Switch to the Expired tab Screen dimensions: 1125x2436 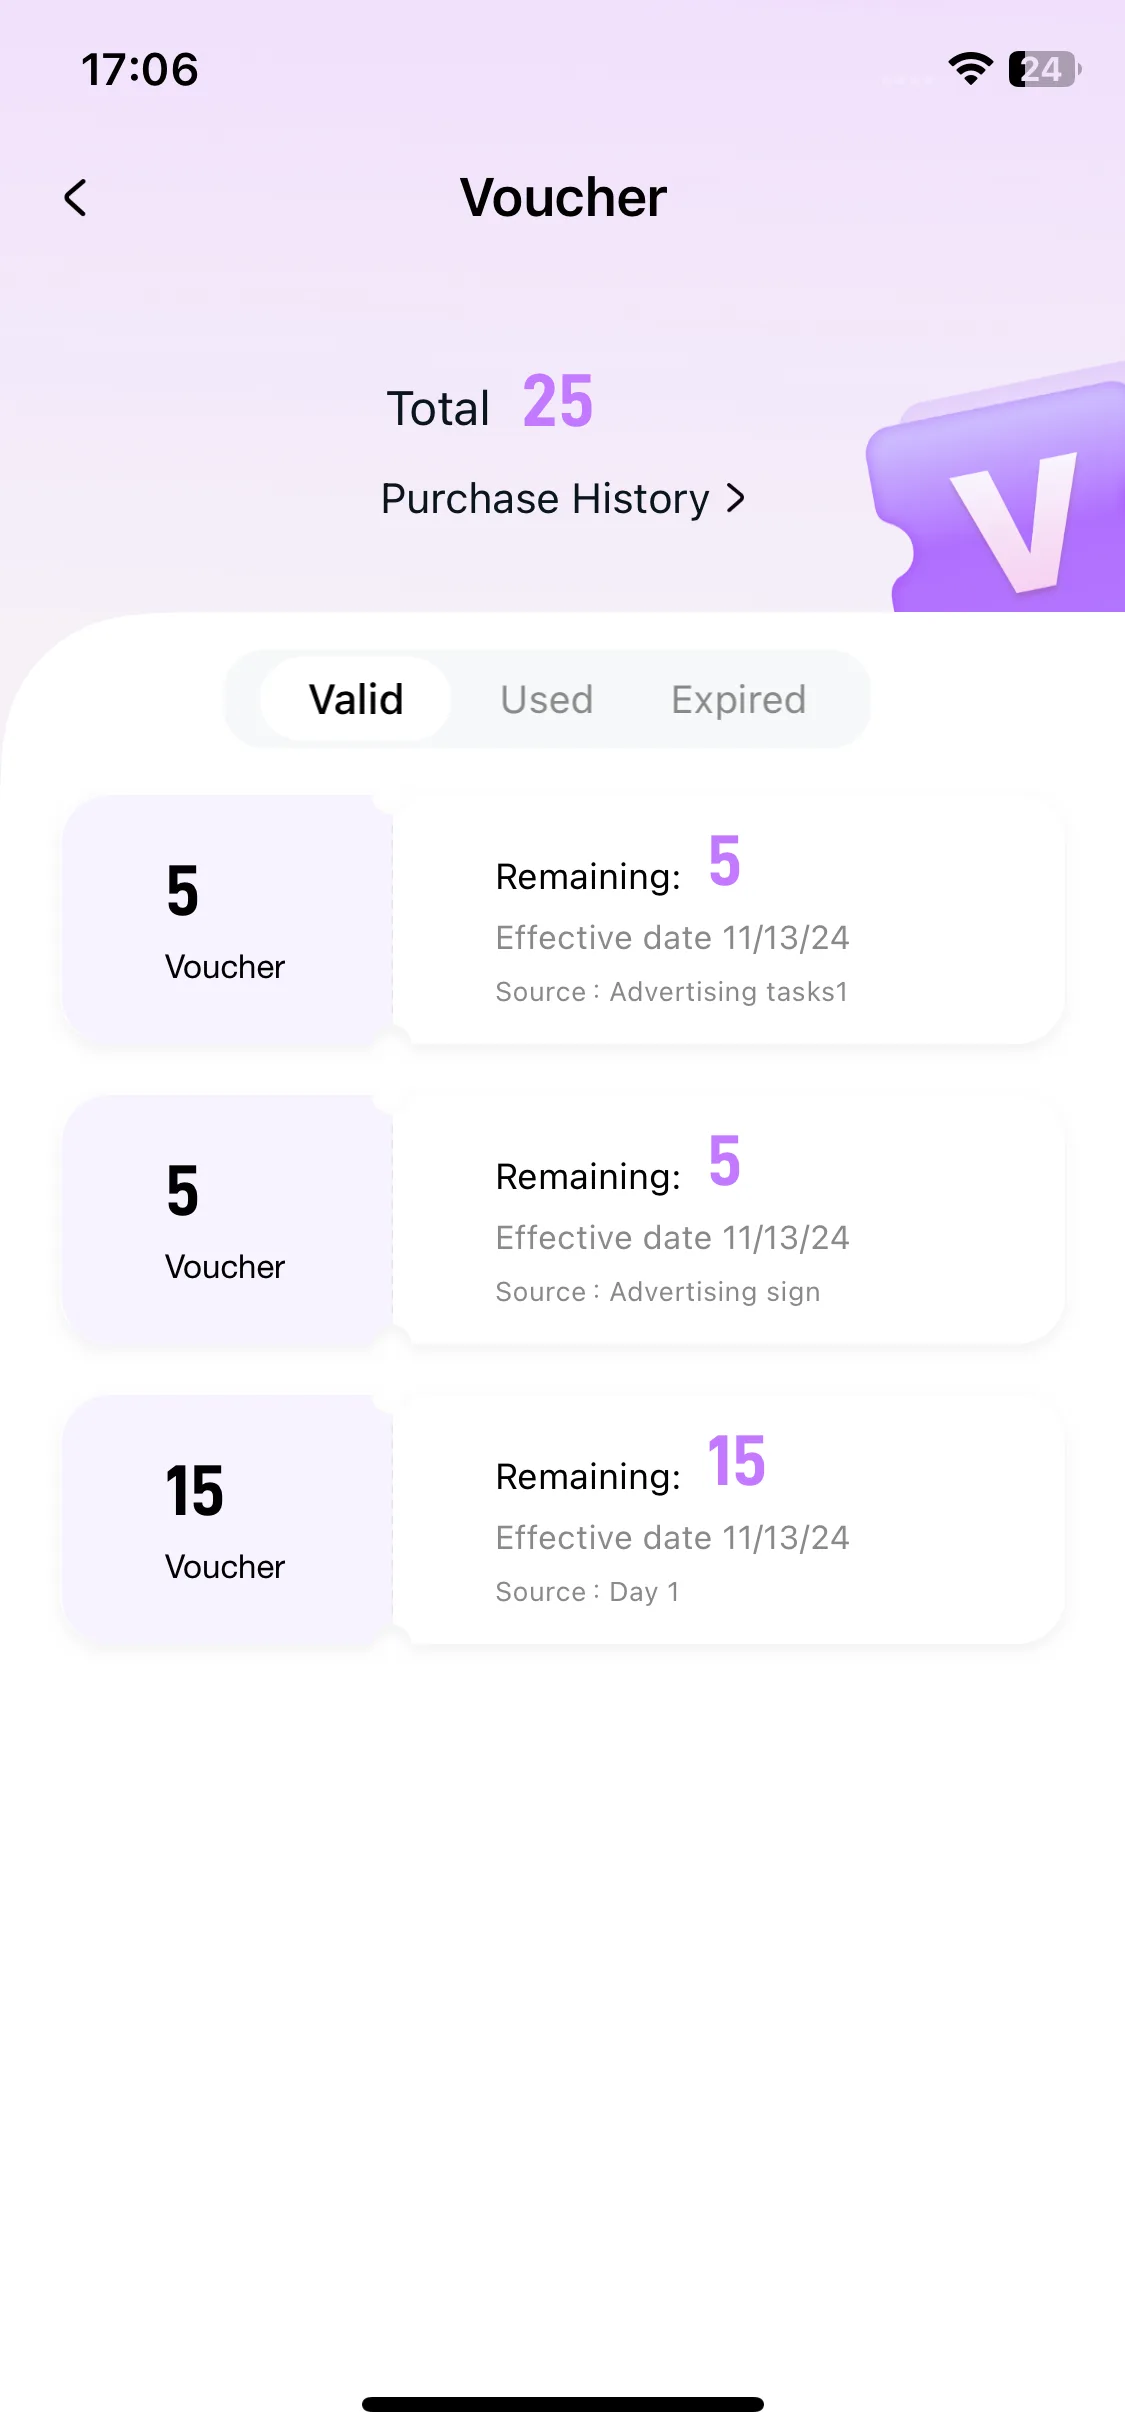[x=738, y=699]
